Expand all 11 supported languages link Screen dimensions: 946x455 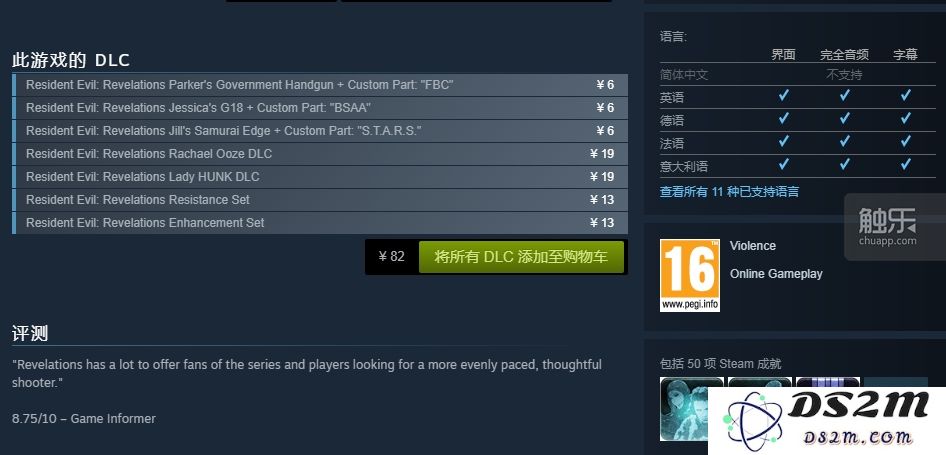coord(729,192)
